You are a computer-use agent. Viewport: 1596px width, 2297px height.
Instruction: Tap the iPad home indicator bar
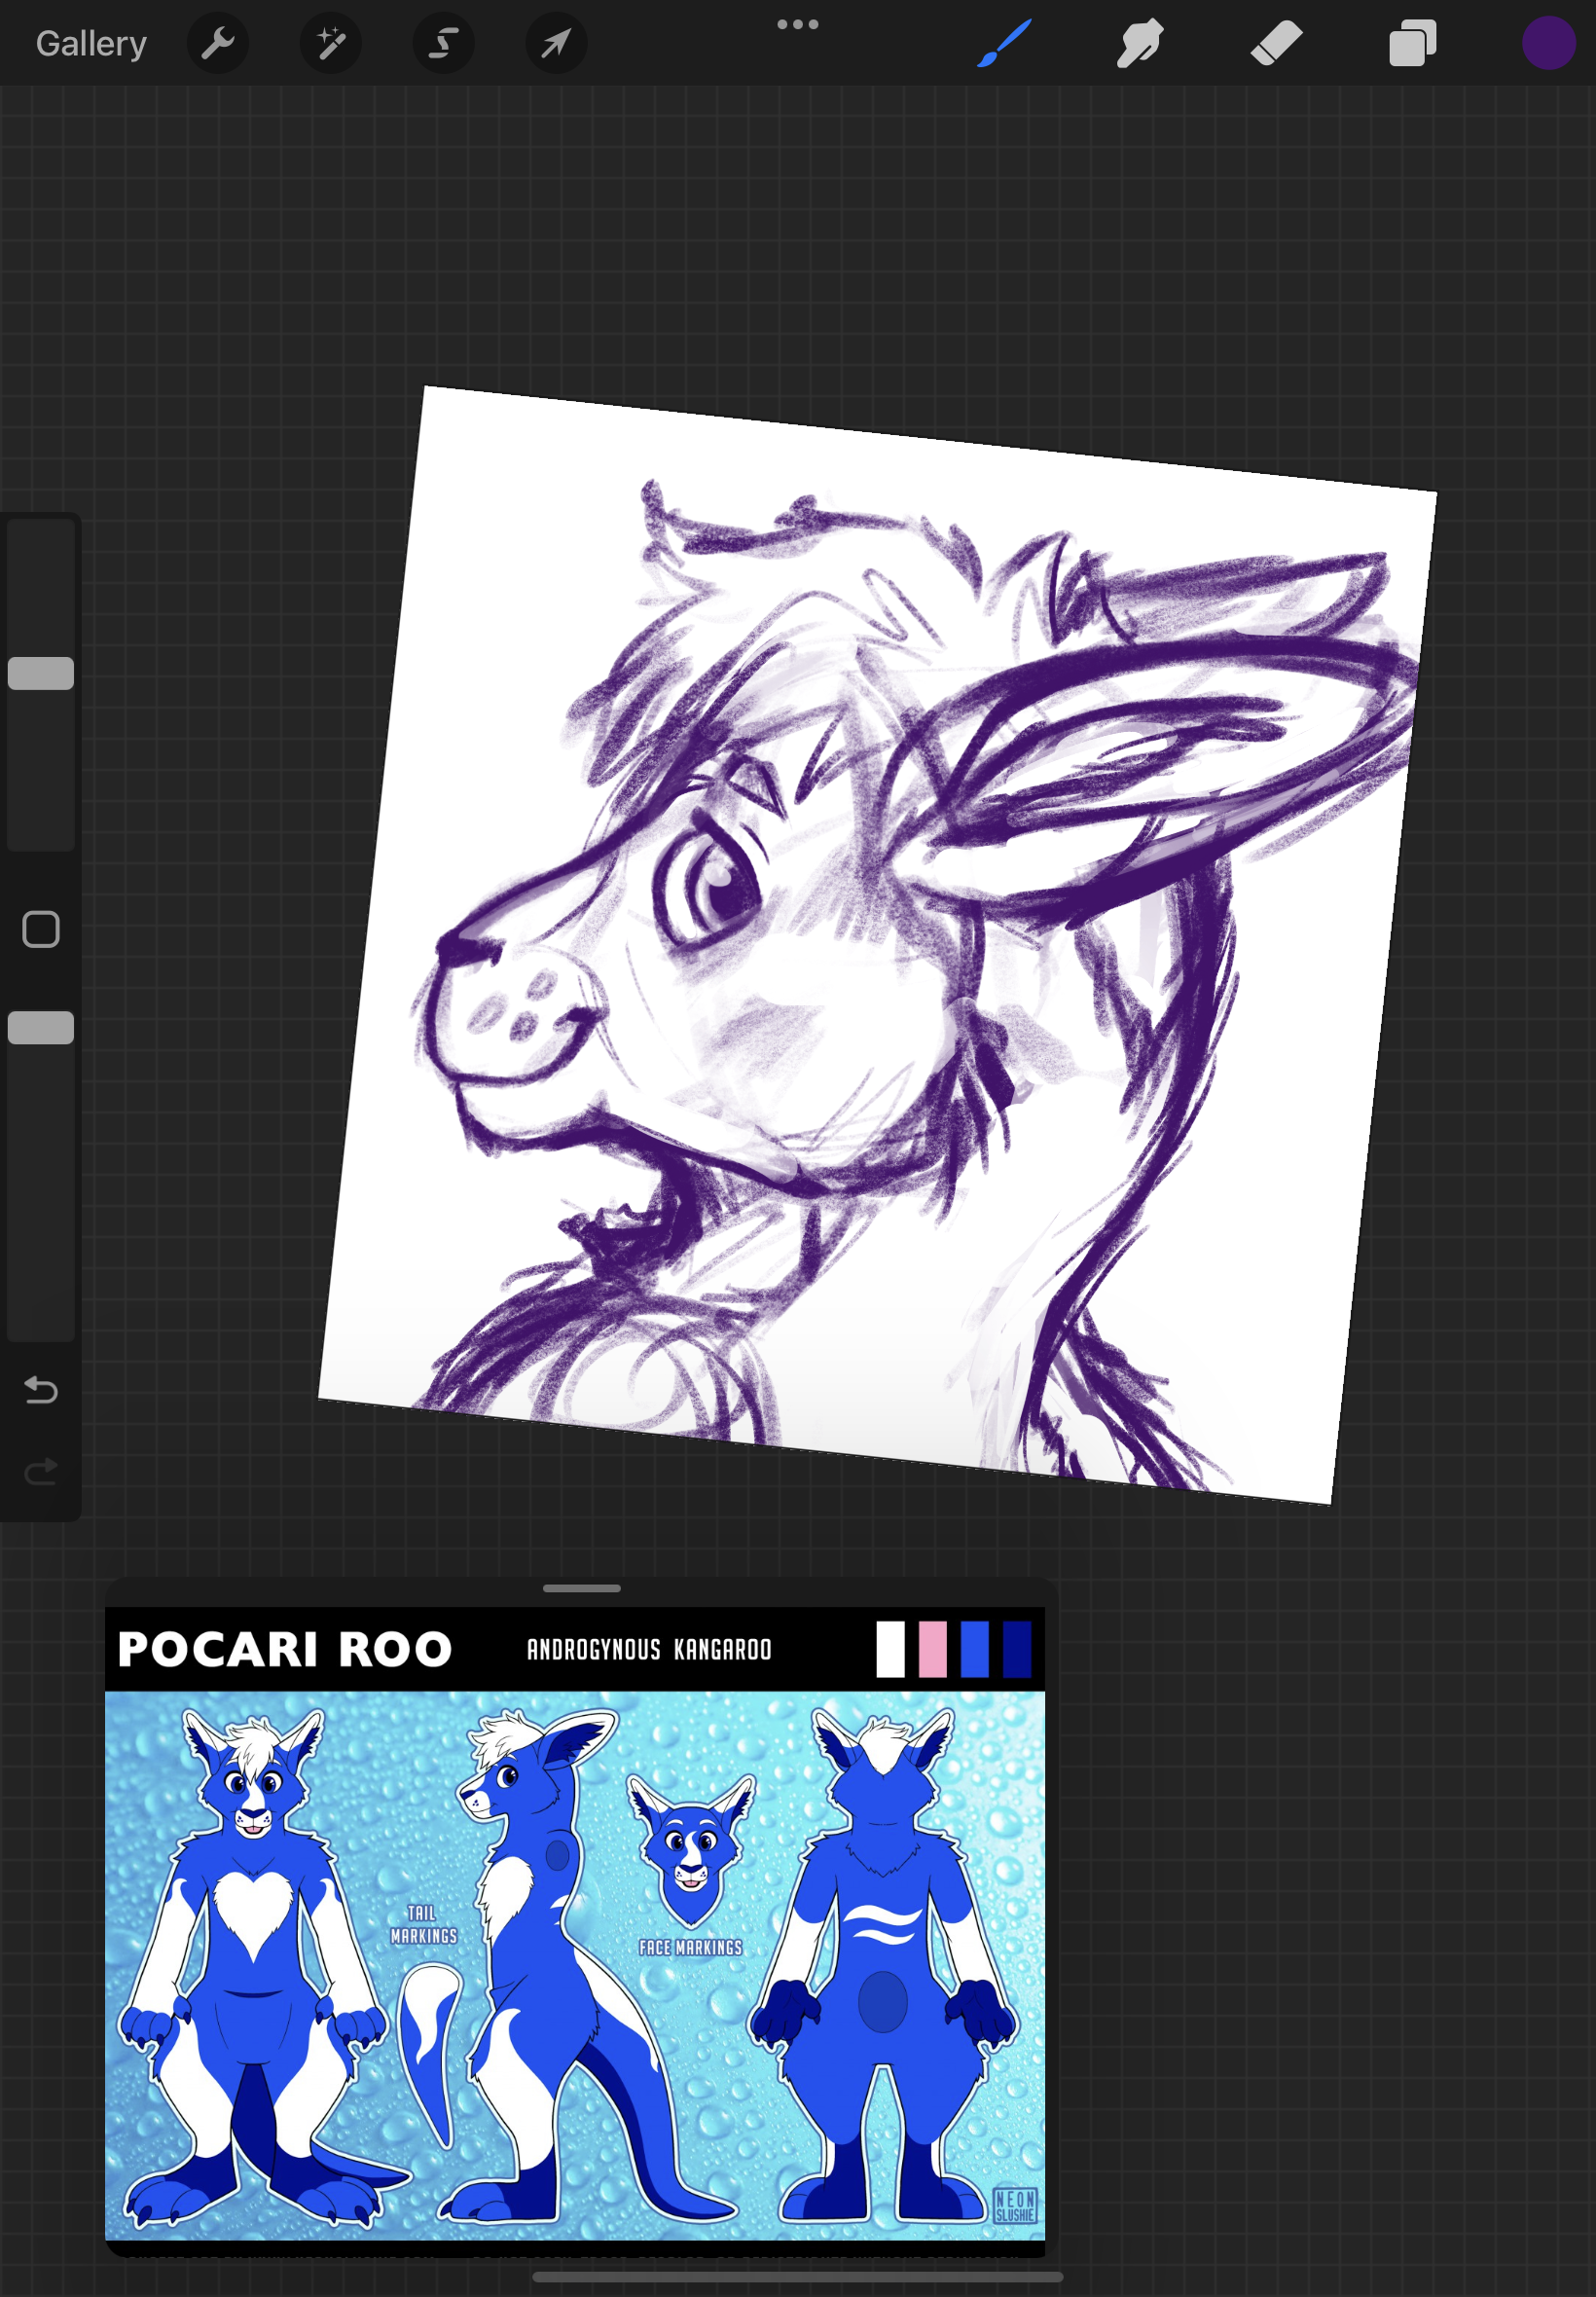click(797, 2277)
